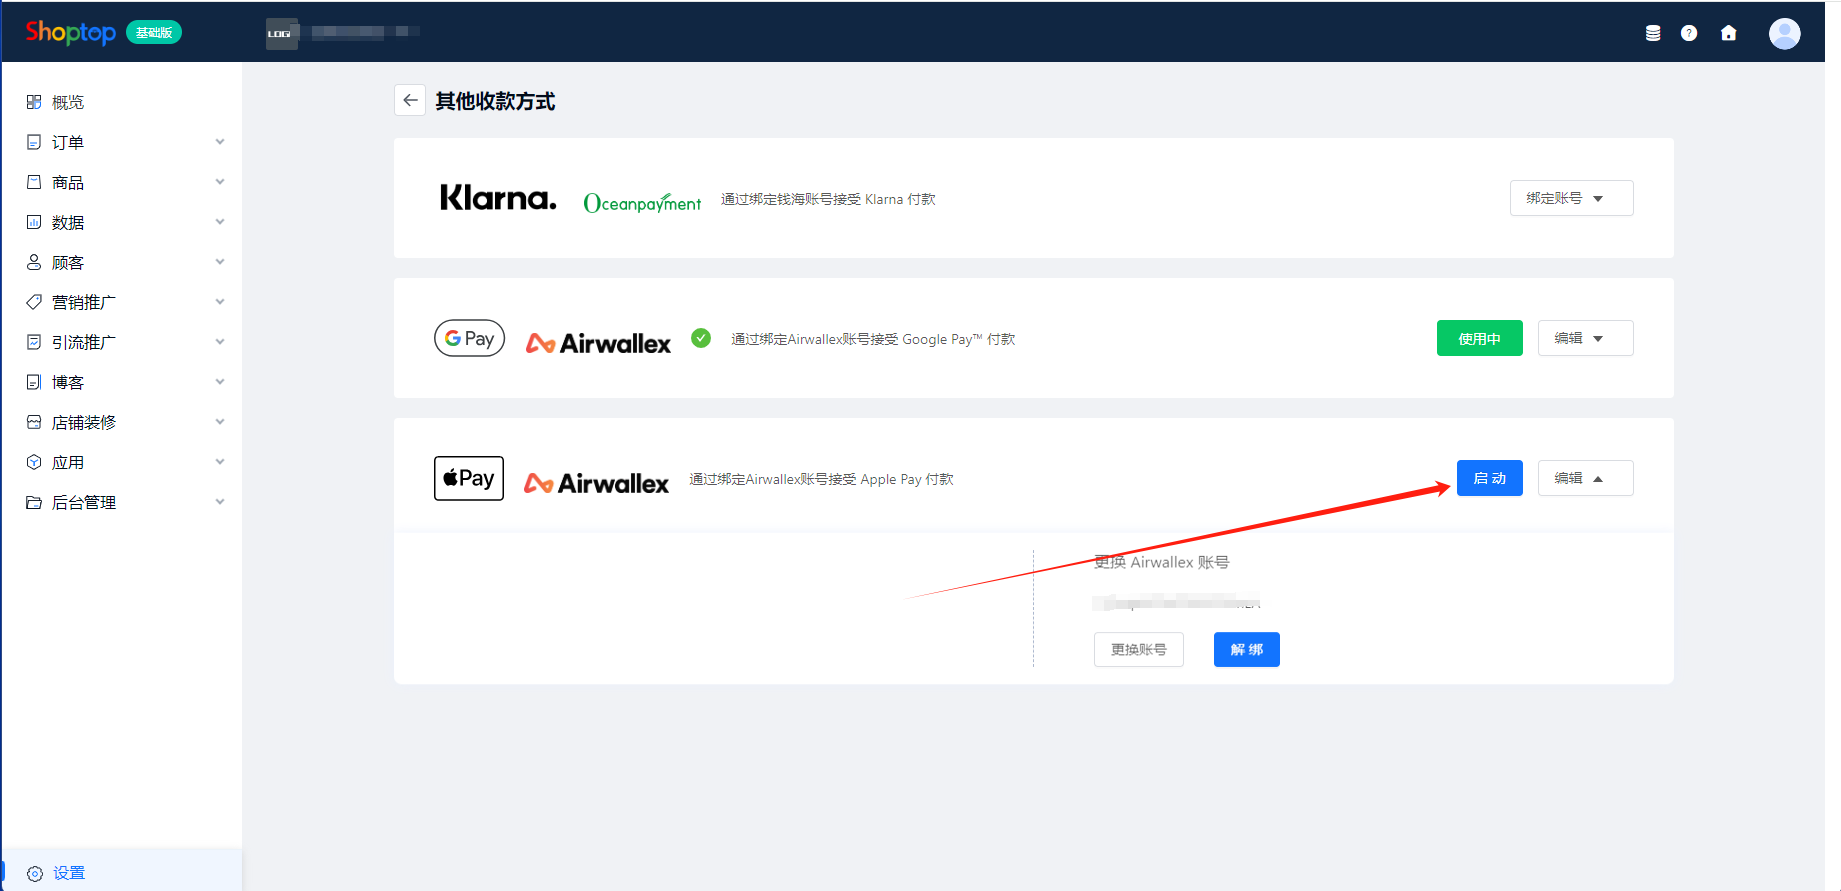
Task: Click the 更换账号 button
Action: pos(1138,649)
